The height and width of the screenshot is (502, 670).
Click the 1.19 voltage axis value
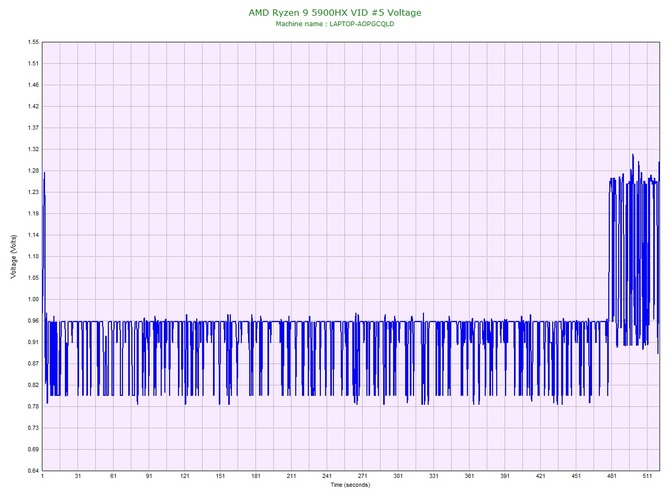coord(33,213)
